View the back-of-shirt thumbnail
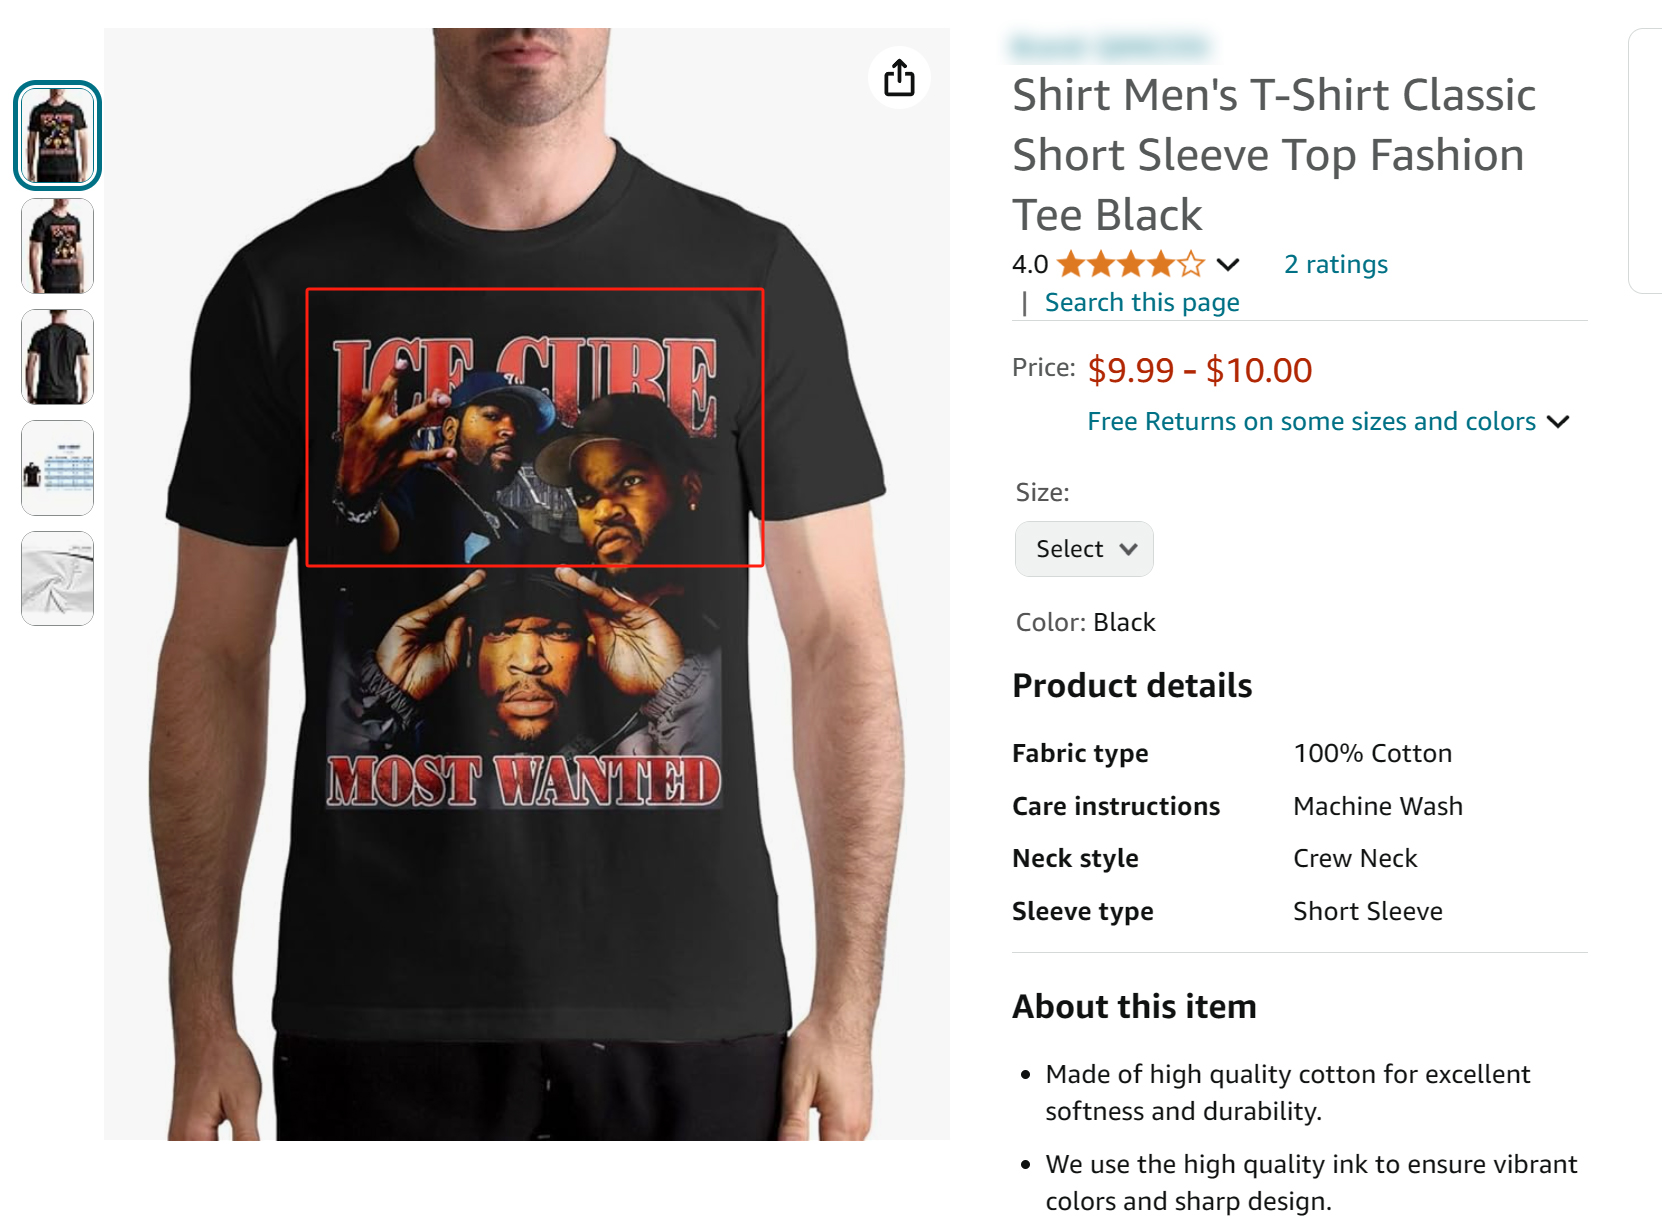 click(57, 357)
